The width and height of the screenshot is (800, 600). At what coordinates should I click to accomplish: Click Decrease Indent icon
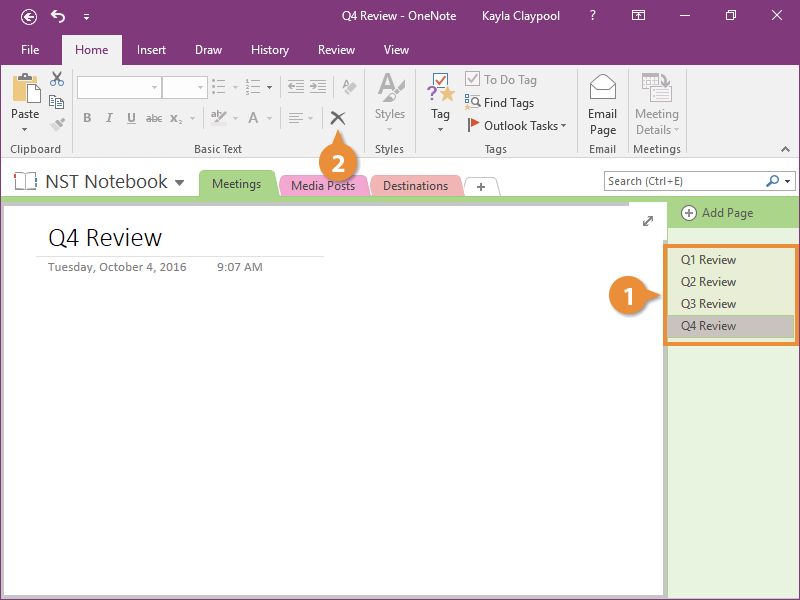[295, 87]
